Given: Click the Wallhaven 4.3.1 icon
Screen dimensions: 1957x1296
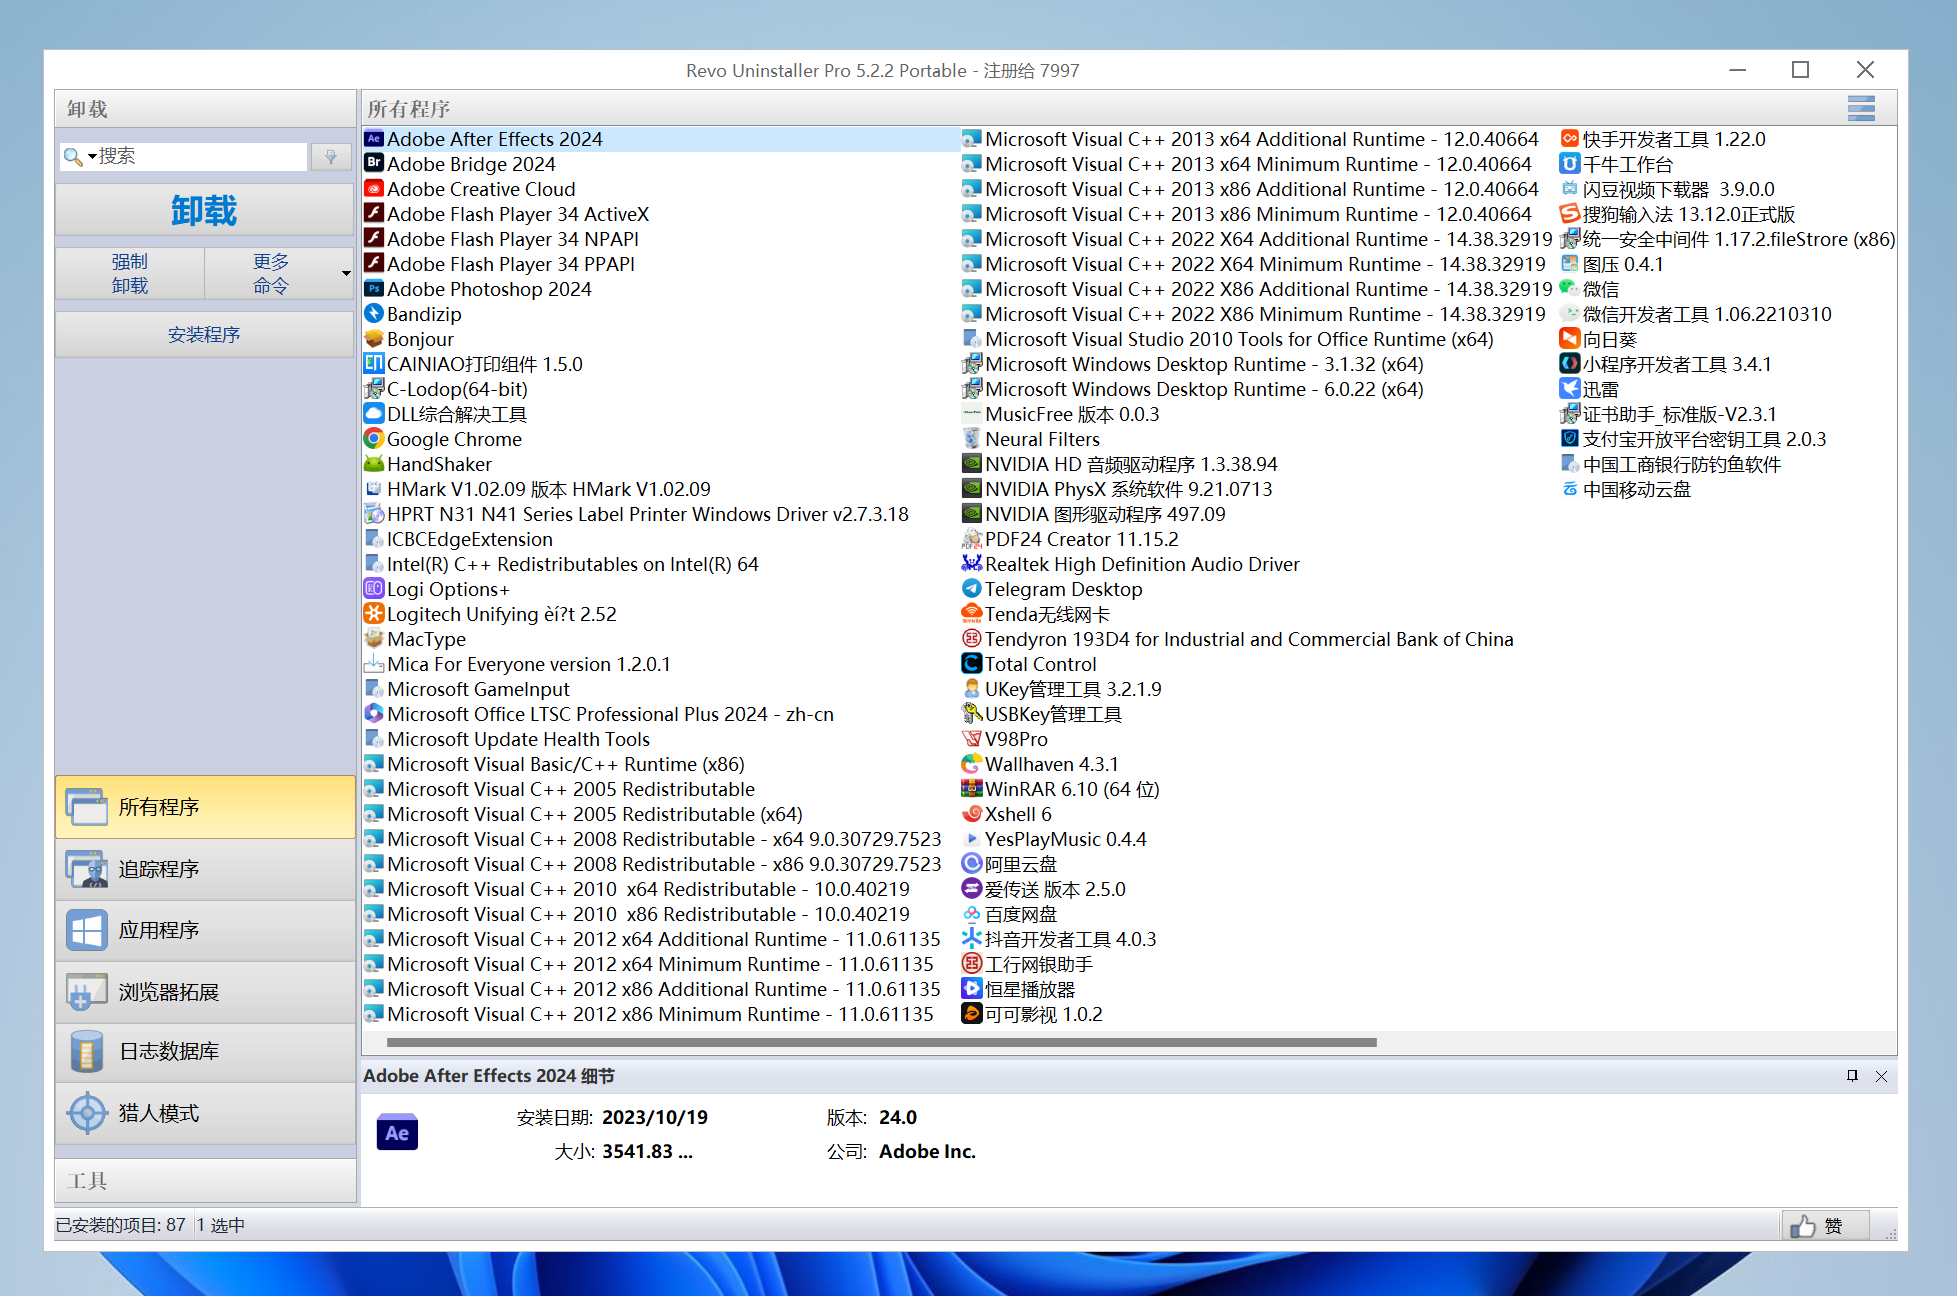Looking at the screenshot, I should 971,764.
